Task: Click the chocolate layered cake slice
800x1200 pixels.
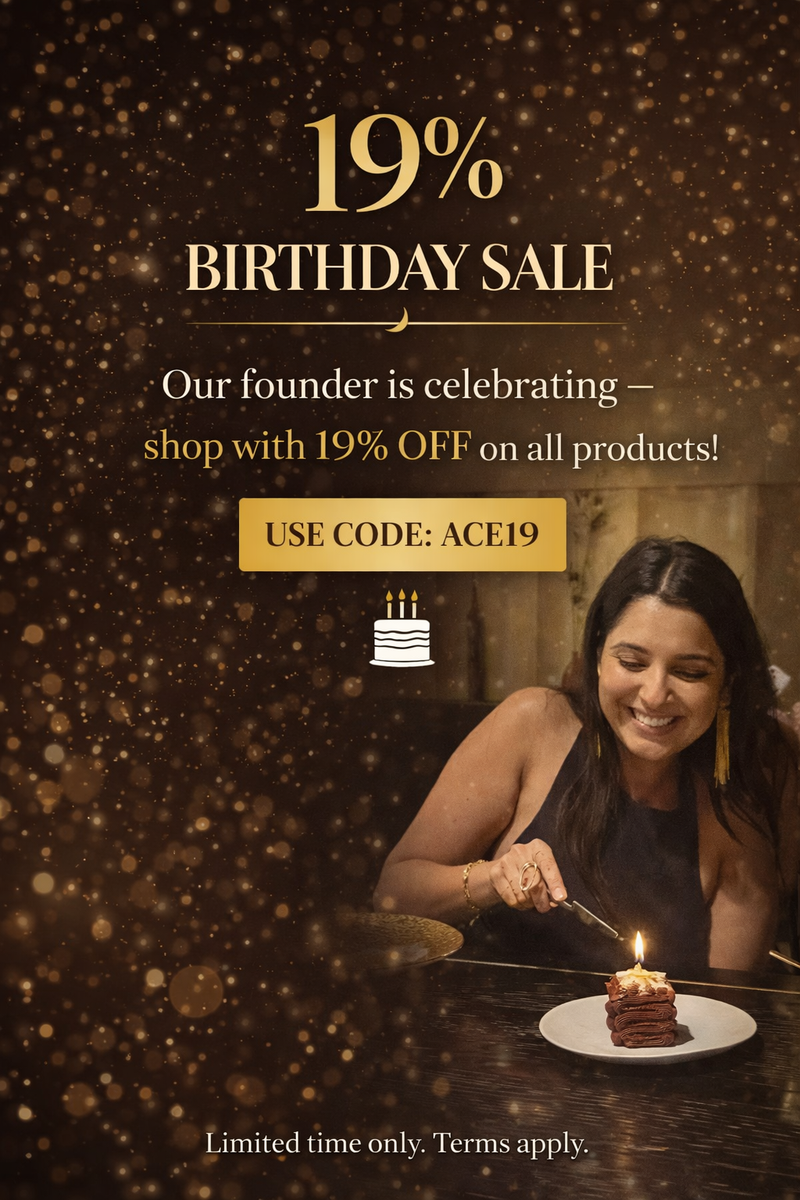Action: 640,1007
